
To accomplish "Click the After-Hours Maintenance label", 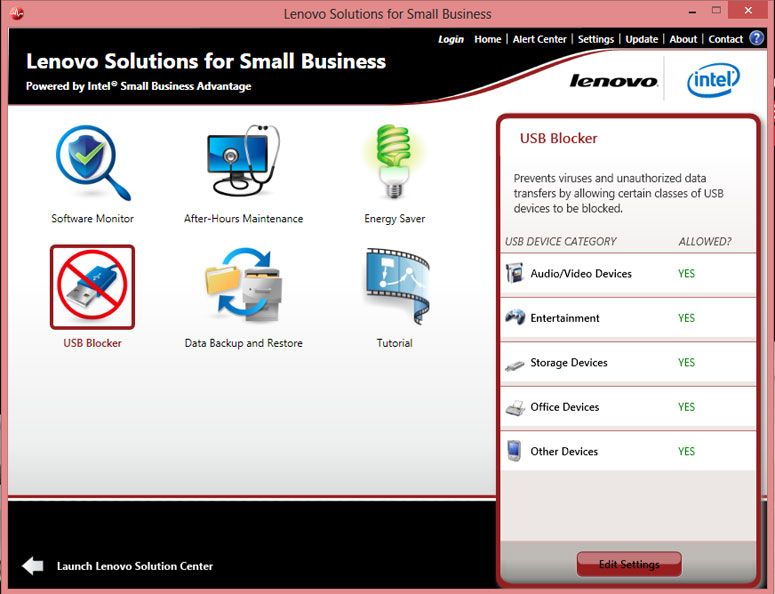I will (243, 218).
